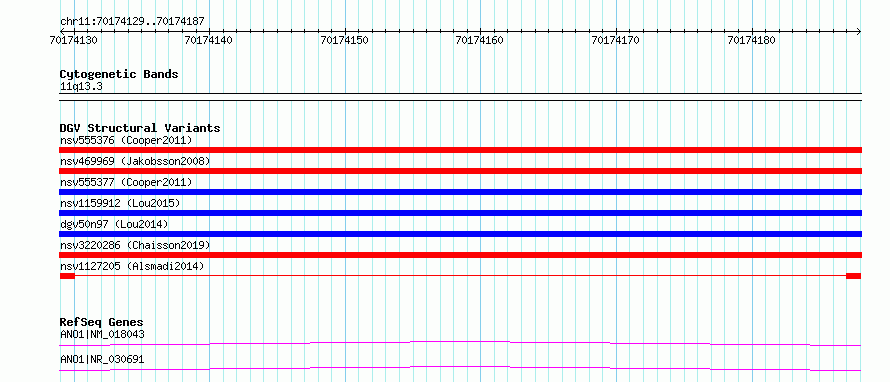Click the thin connector line of nsv1127205
Viewport: 890px width, 382px height.
[x=460, y=276]
